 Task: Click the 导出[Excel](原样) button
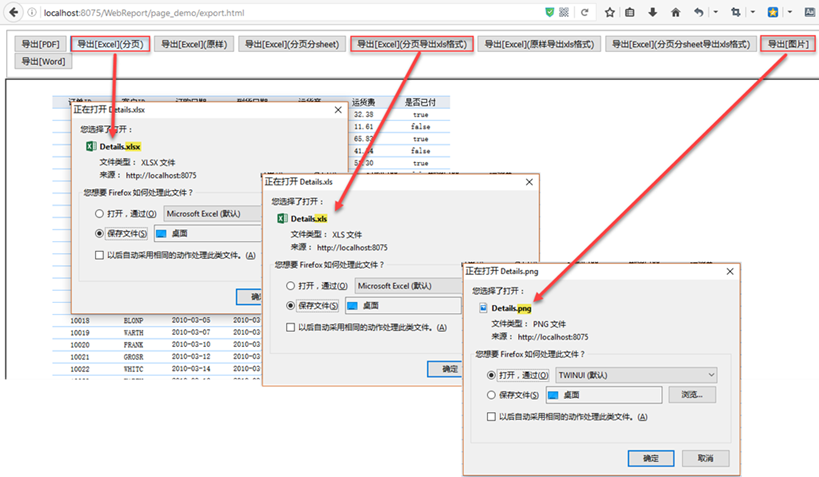pyautogui.click(x=194, y=44)
